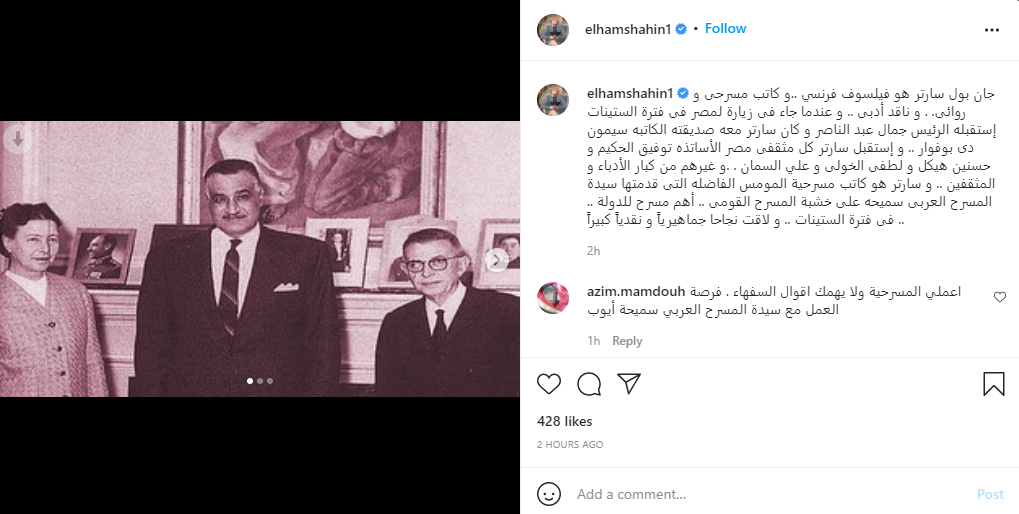The image size is (1019, 514).
Task: Open the emoji picker smiley icon
Action: pyautogui.click(x=549, y=494)
